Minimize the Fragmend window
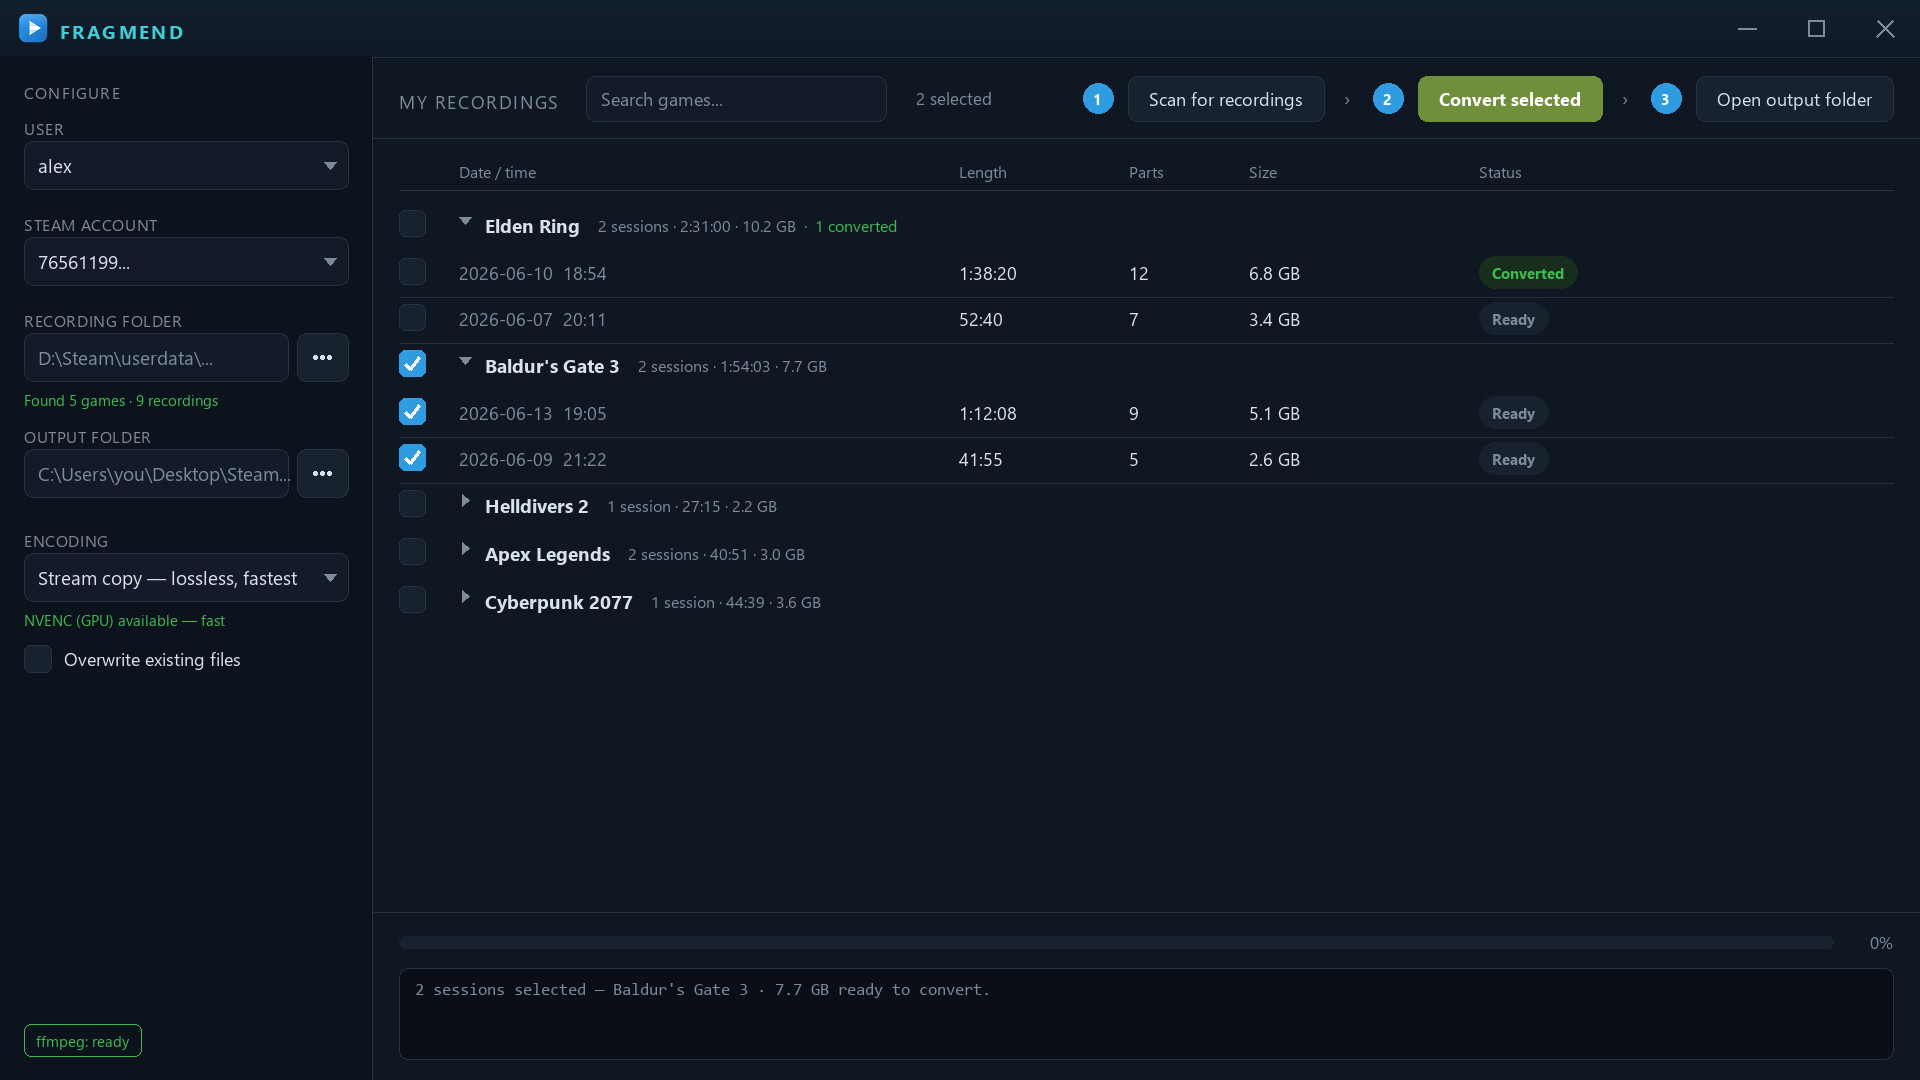The height and width of the screenshot is (1080, 1920). pos(1747,29)
